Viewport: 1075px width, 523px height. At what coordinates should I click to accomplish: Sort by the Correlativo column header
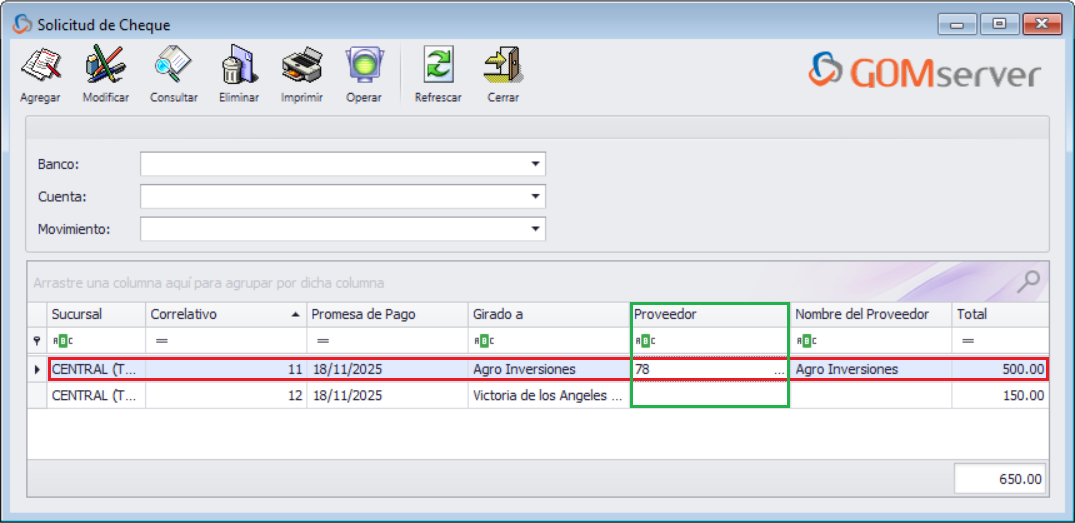[x=226, y=315]
